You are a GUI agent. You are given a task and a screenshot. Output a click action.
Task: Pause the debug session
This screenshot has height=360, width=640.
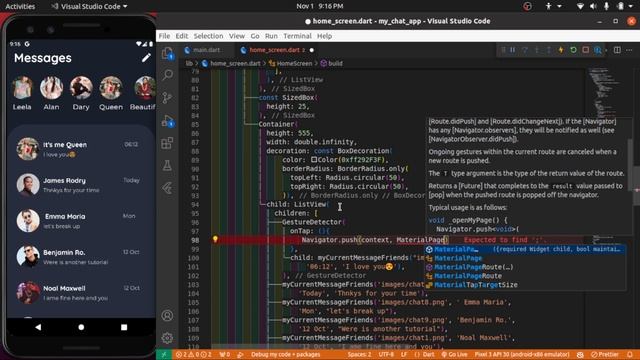pos(513,50)
